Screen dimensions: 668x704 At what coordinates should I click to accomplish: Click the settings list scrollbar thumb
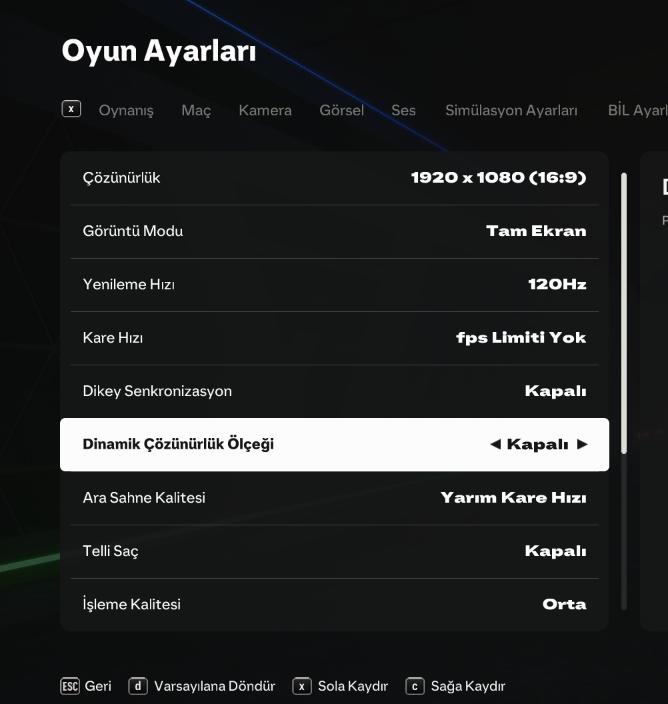tap(624, 313)
